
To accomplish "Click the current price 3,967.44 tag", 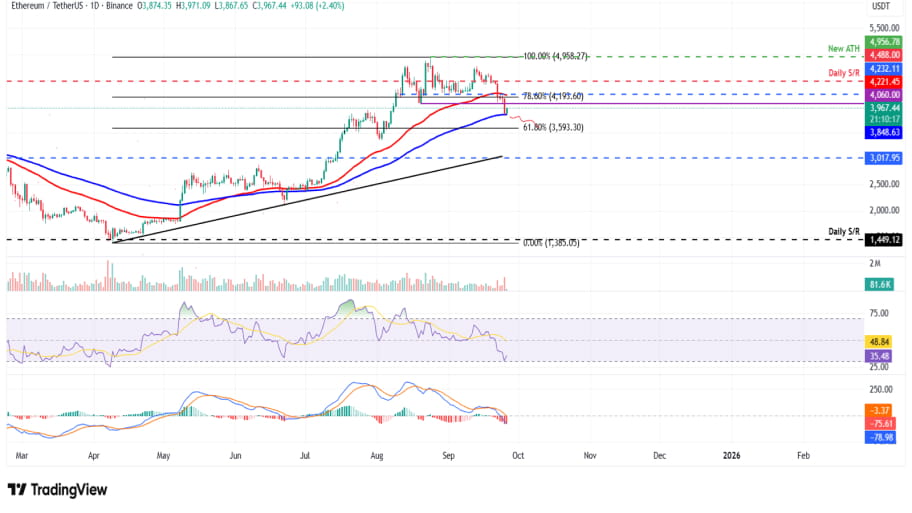I will [x=883, y=107].
